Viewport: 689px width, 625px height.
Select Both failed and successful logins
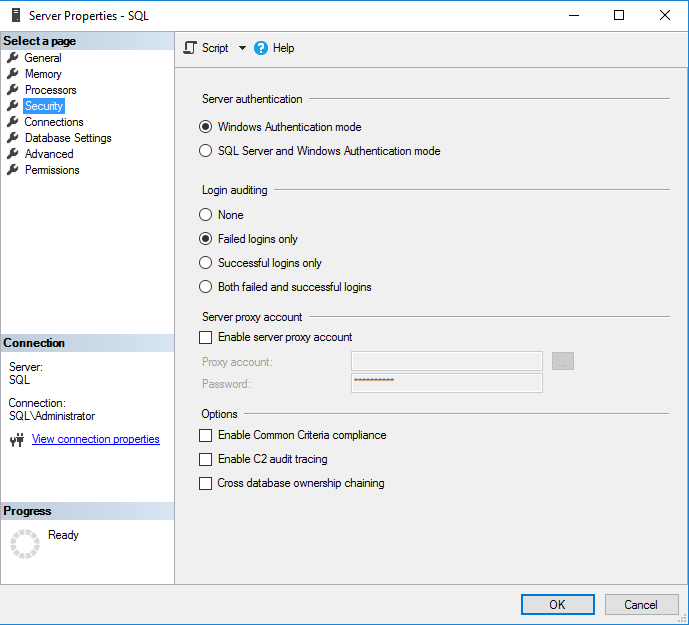pos(285,287)
